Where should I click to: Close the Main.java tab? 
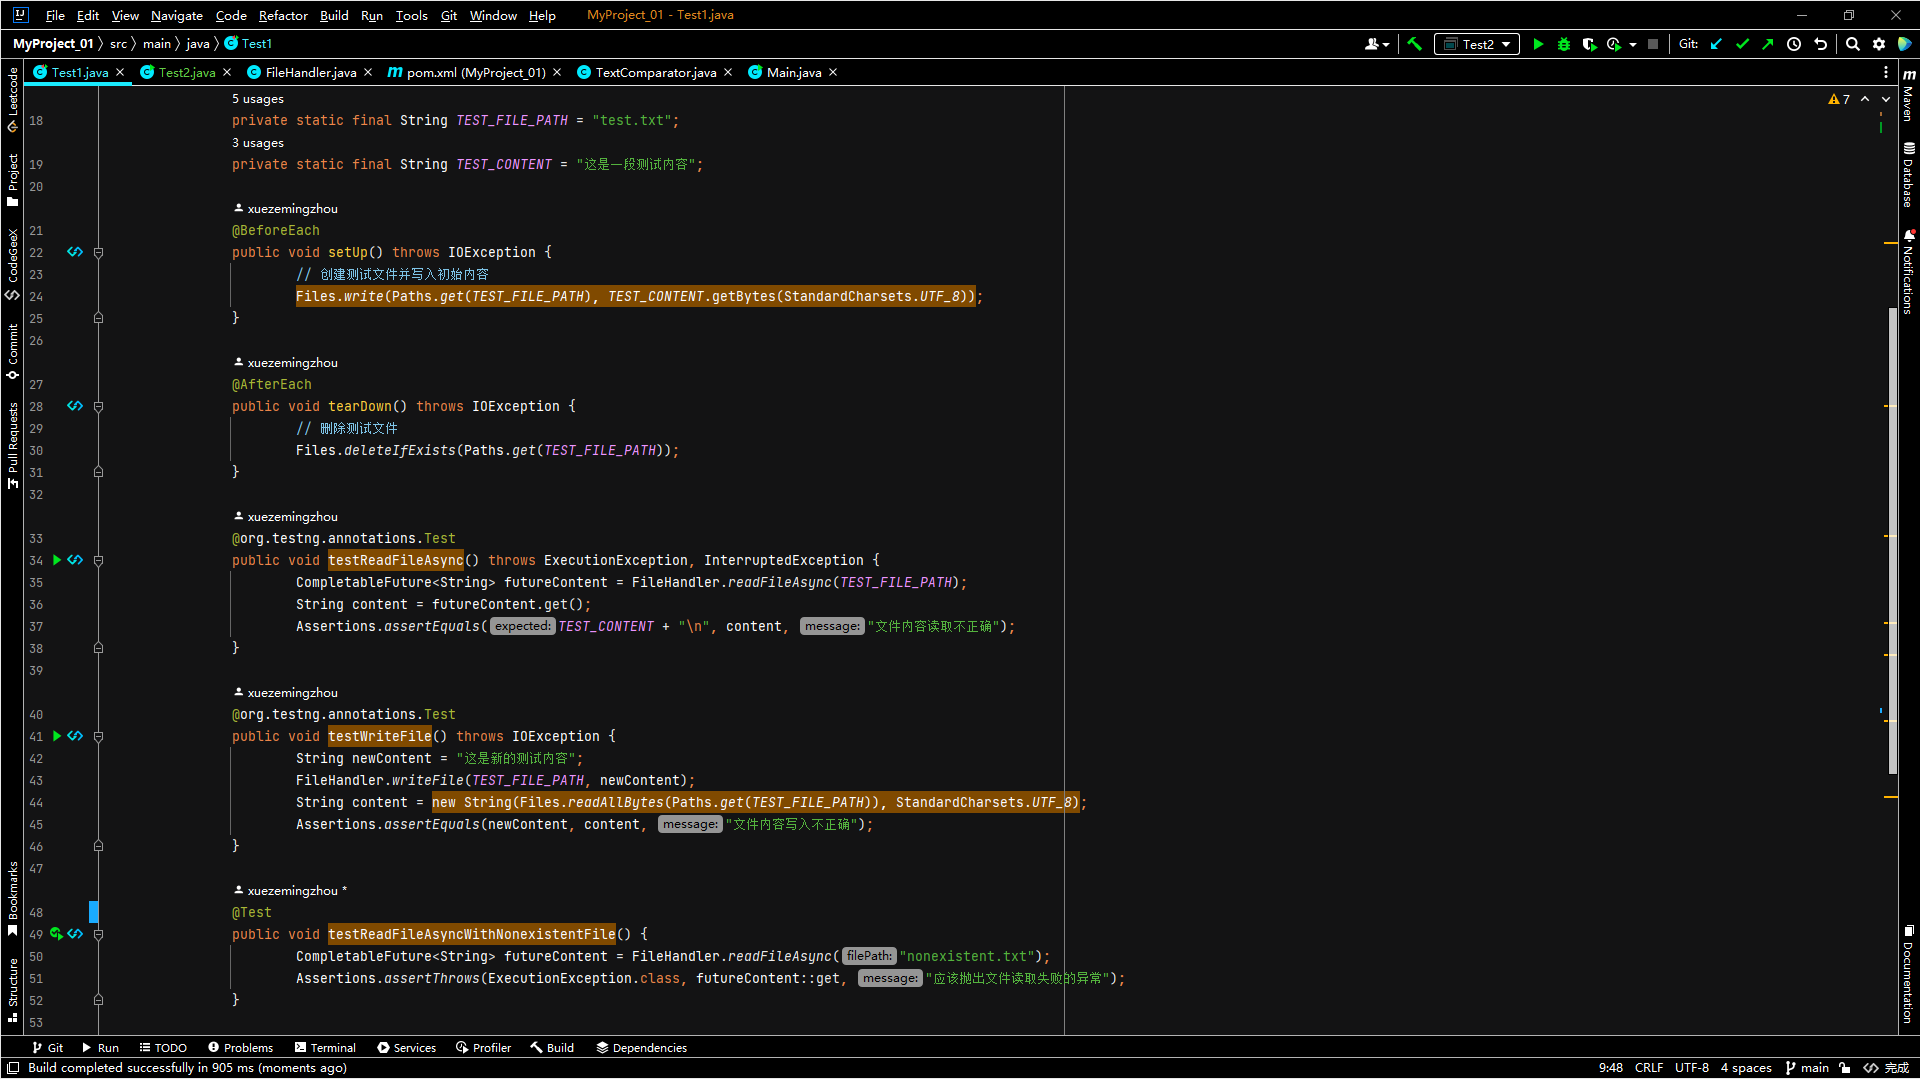(x=833, y=72)
